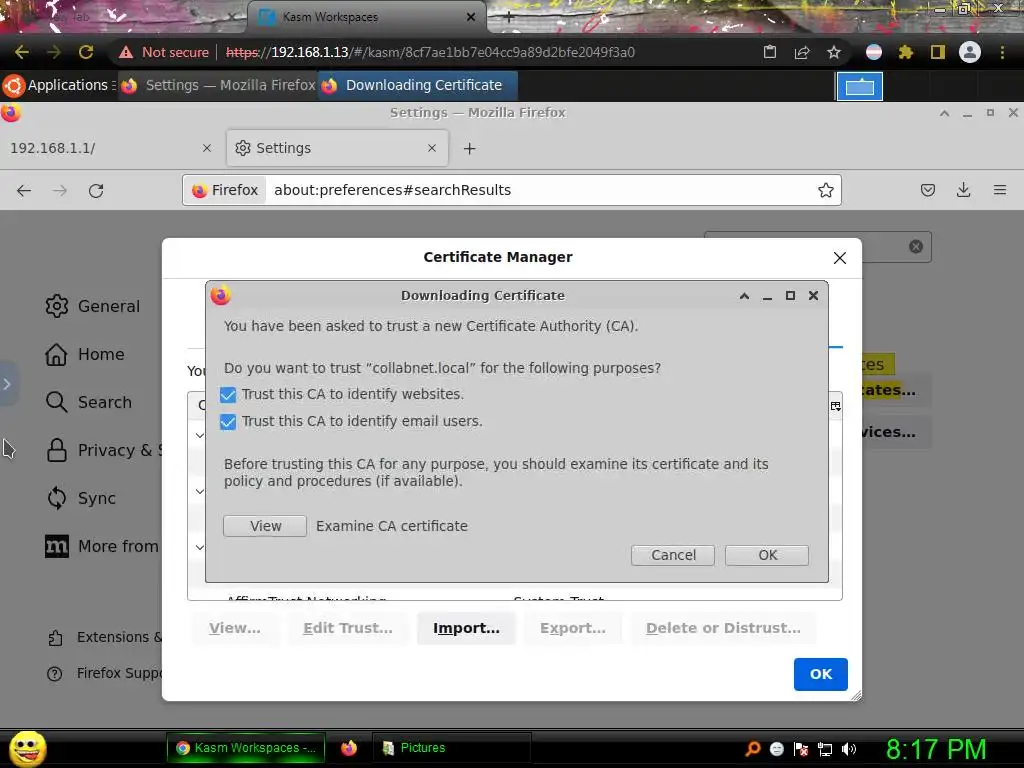Close Certificate Manager with the X icon
The image size is (1024, 768).
840,258
